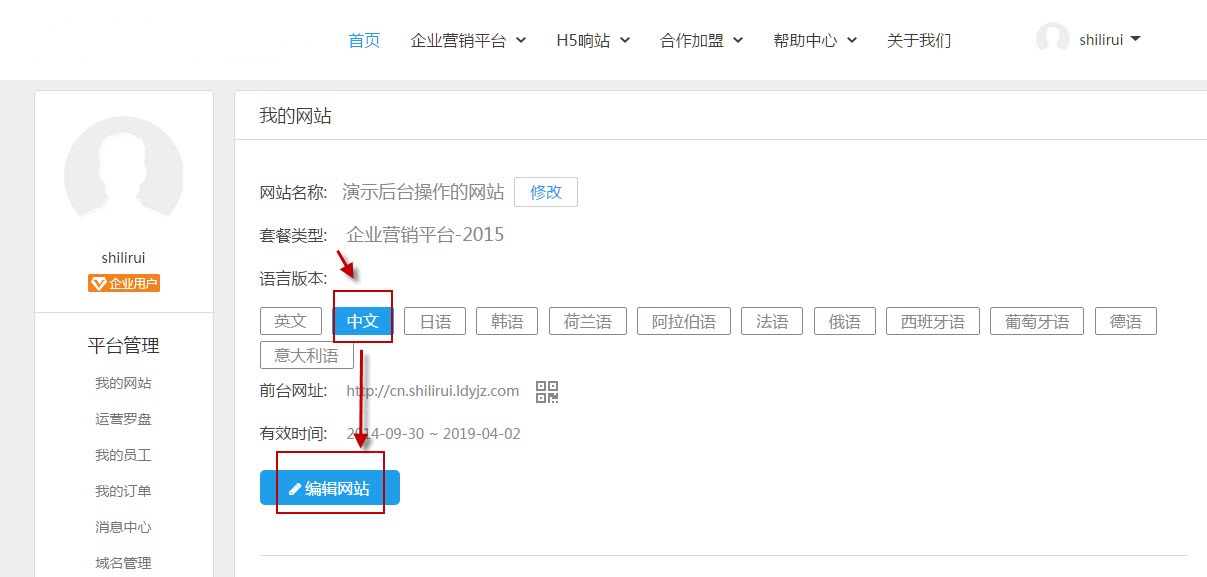Click the large profile picture in the sidebar
The height and width of the screenshot is (577, 1207).
(x=123, y=175)
